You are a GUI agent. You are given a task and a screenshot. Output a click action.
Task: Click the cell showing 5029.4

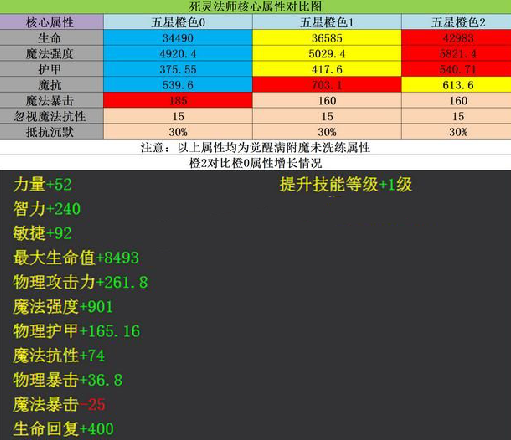327,53
